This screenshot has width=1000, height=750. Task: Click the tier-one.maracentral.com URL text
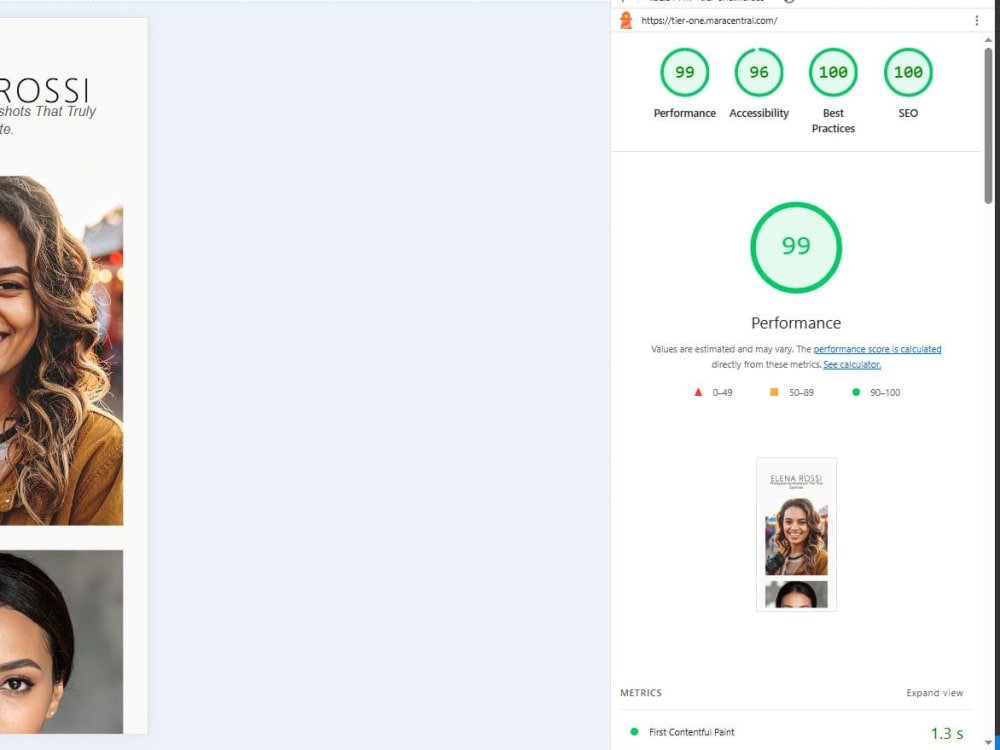[709, 20]
